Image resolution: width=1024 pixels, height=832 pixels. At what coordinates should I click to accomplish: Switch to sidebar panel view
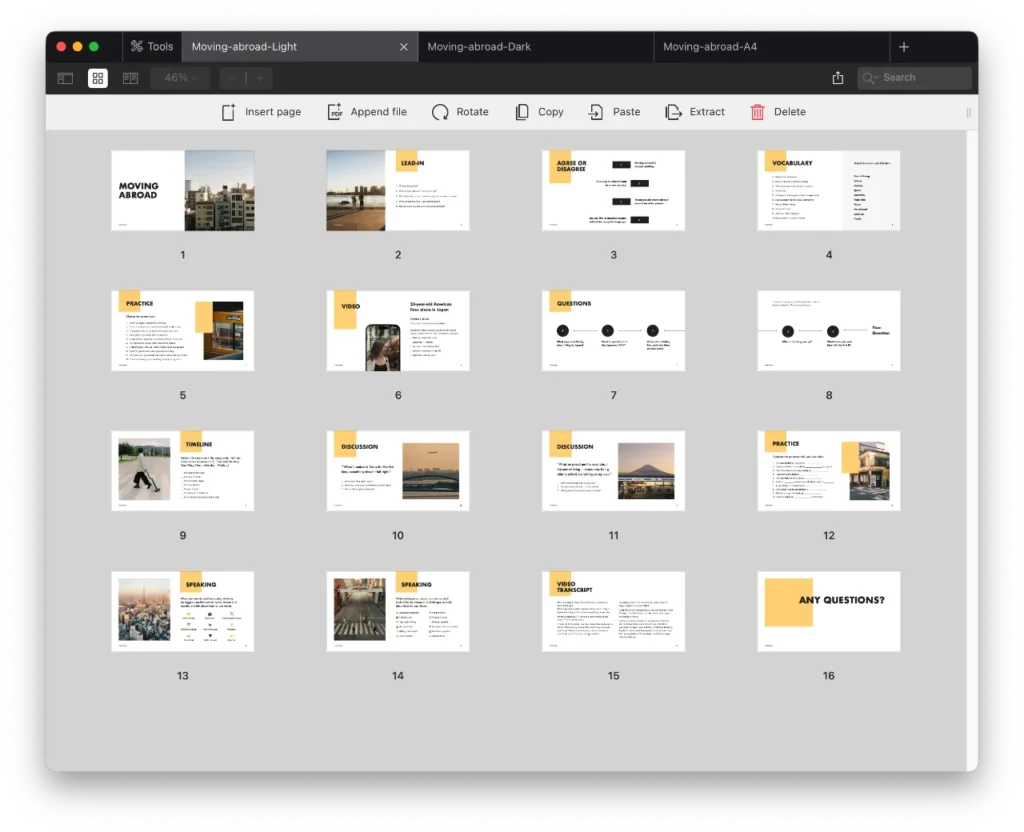(65, 78)
